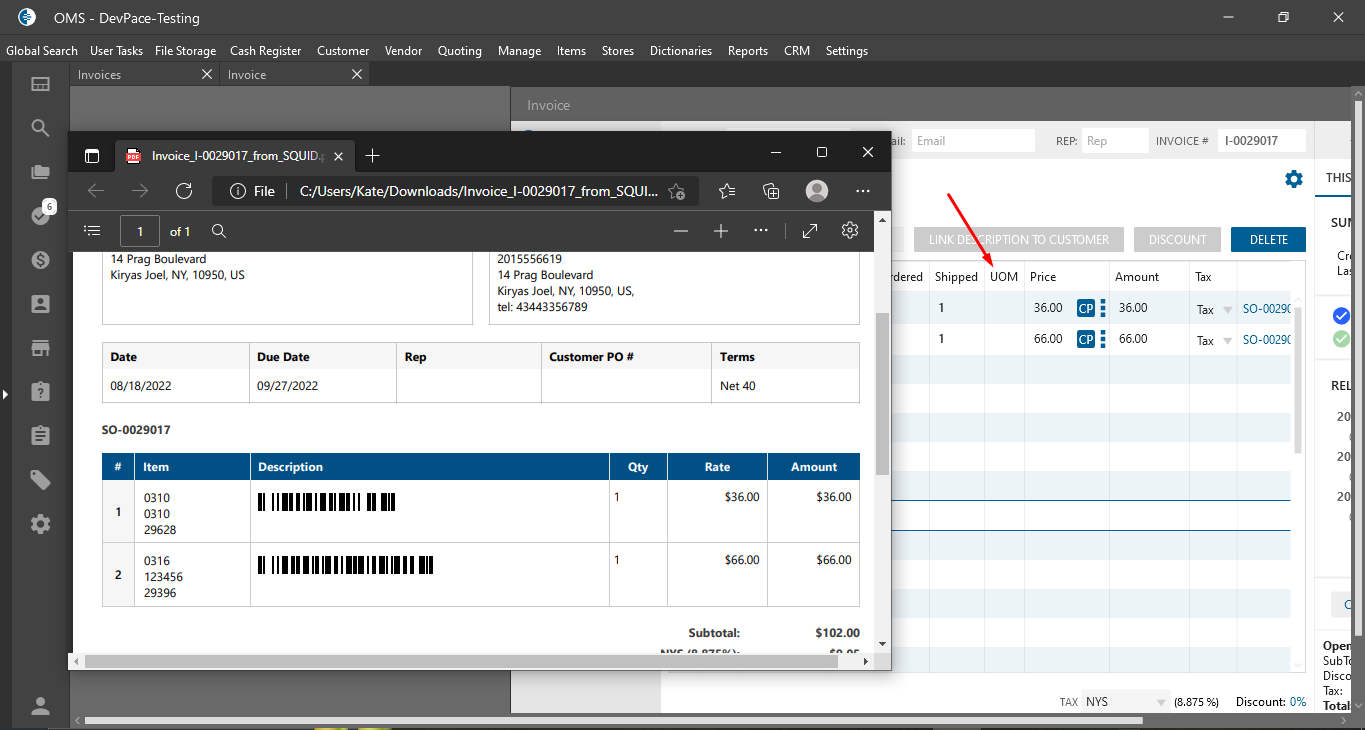Expand Tax dropdown on second invoice row
Image resolution: width=1365 pixels, height=730 pixels.
1227,341
